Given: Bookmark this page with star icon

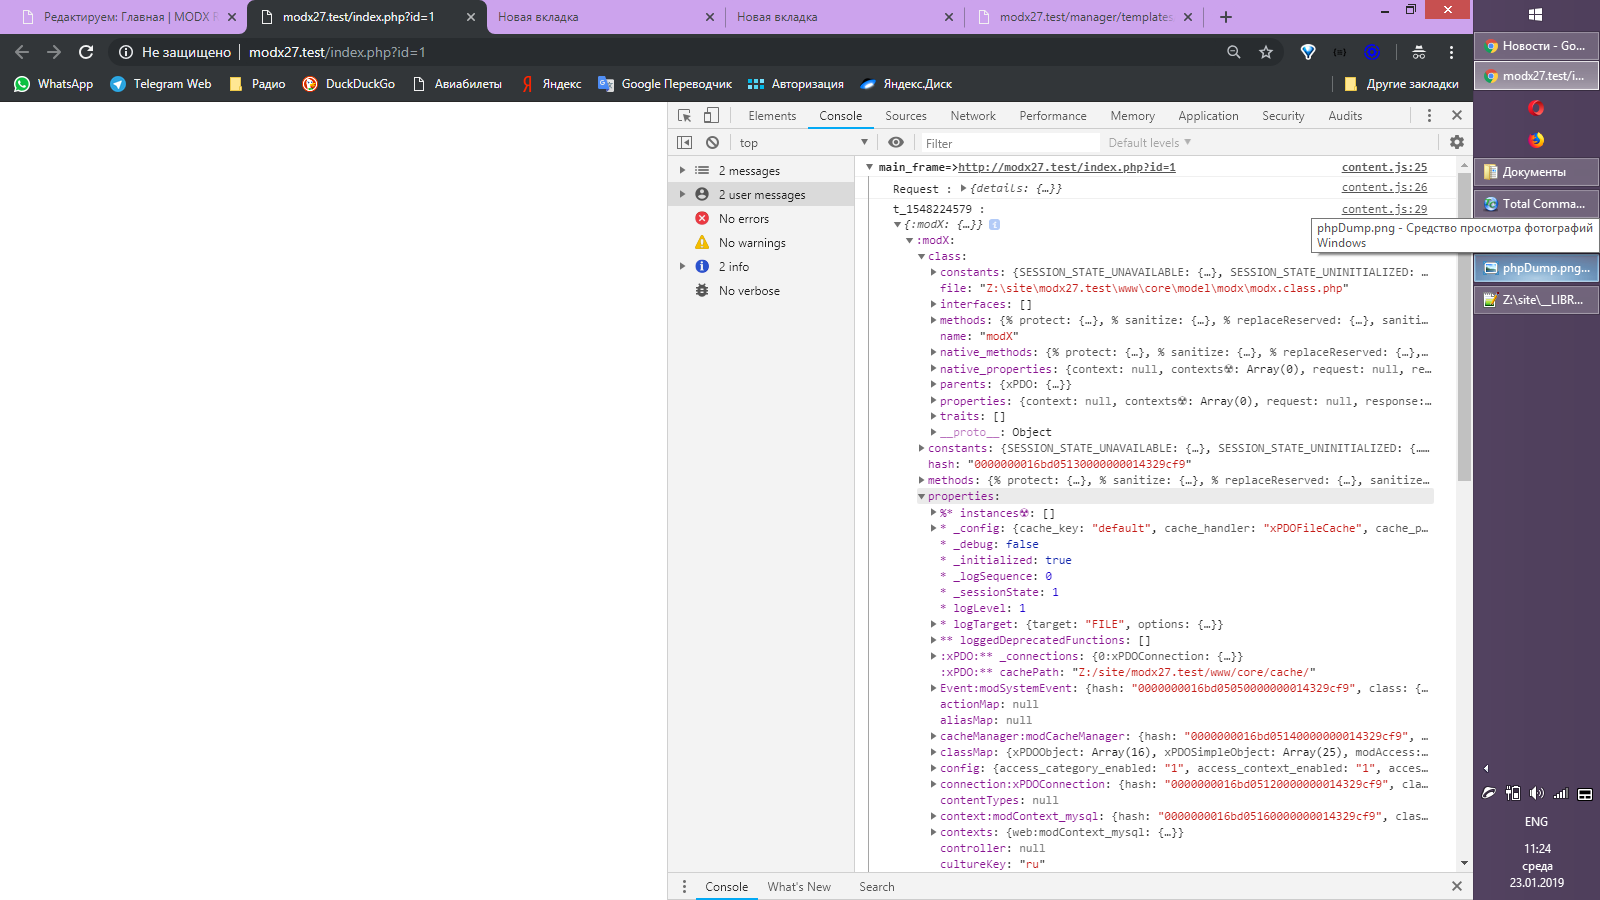Looking at the screenshot, I should pos(1266,52).
